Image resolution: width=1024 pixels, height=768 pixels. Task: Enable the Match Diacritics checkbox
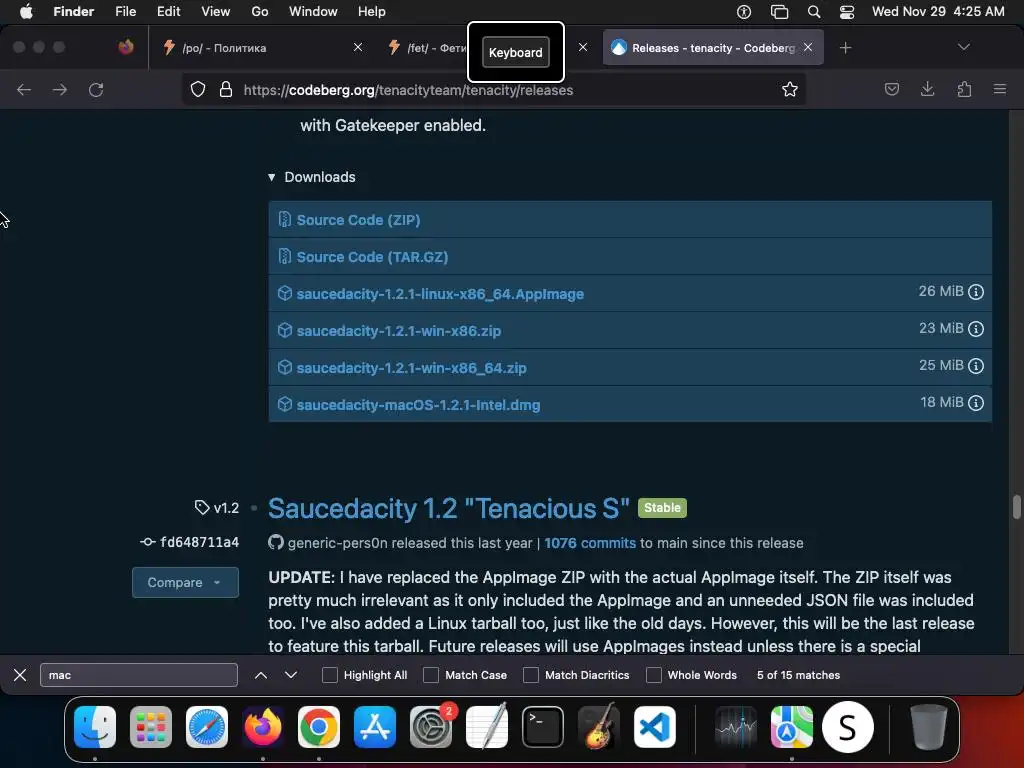point(531,675)
